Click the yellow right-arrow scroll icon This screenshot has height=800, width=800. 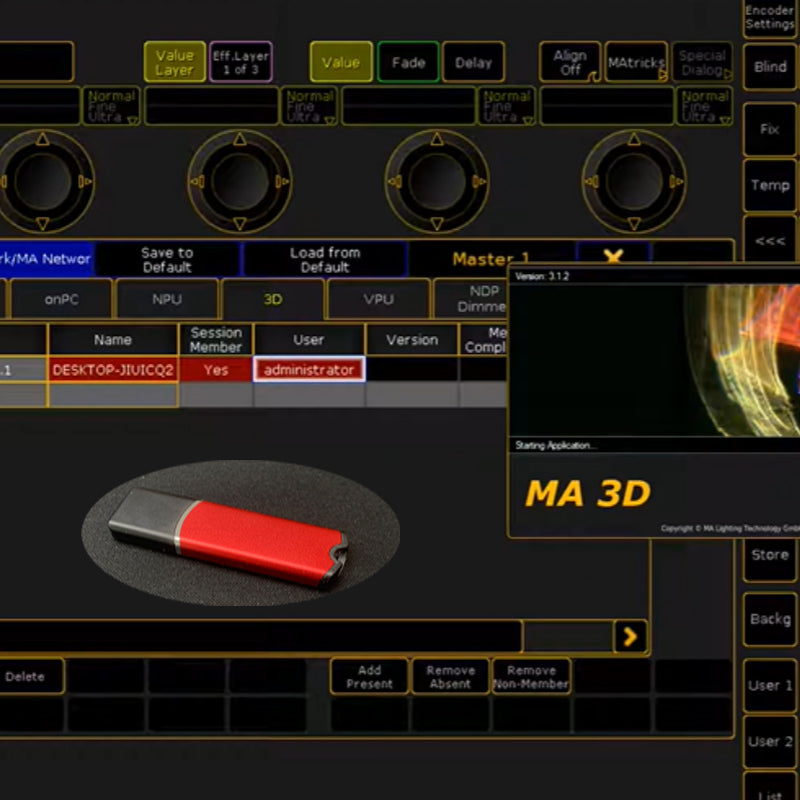click(x=630, y=636)
